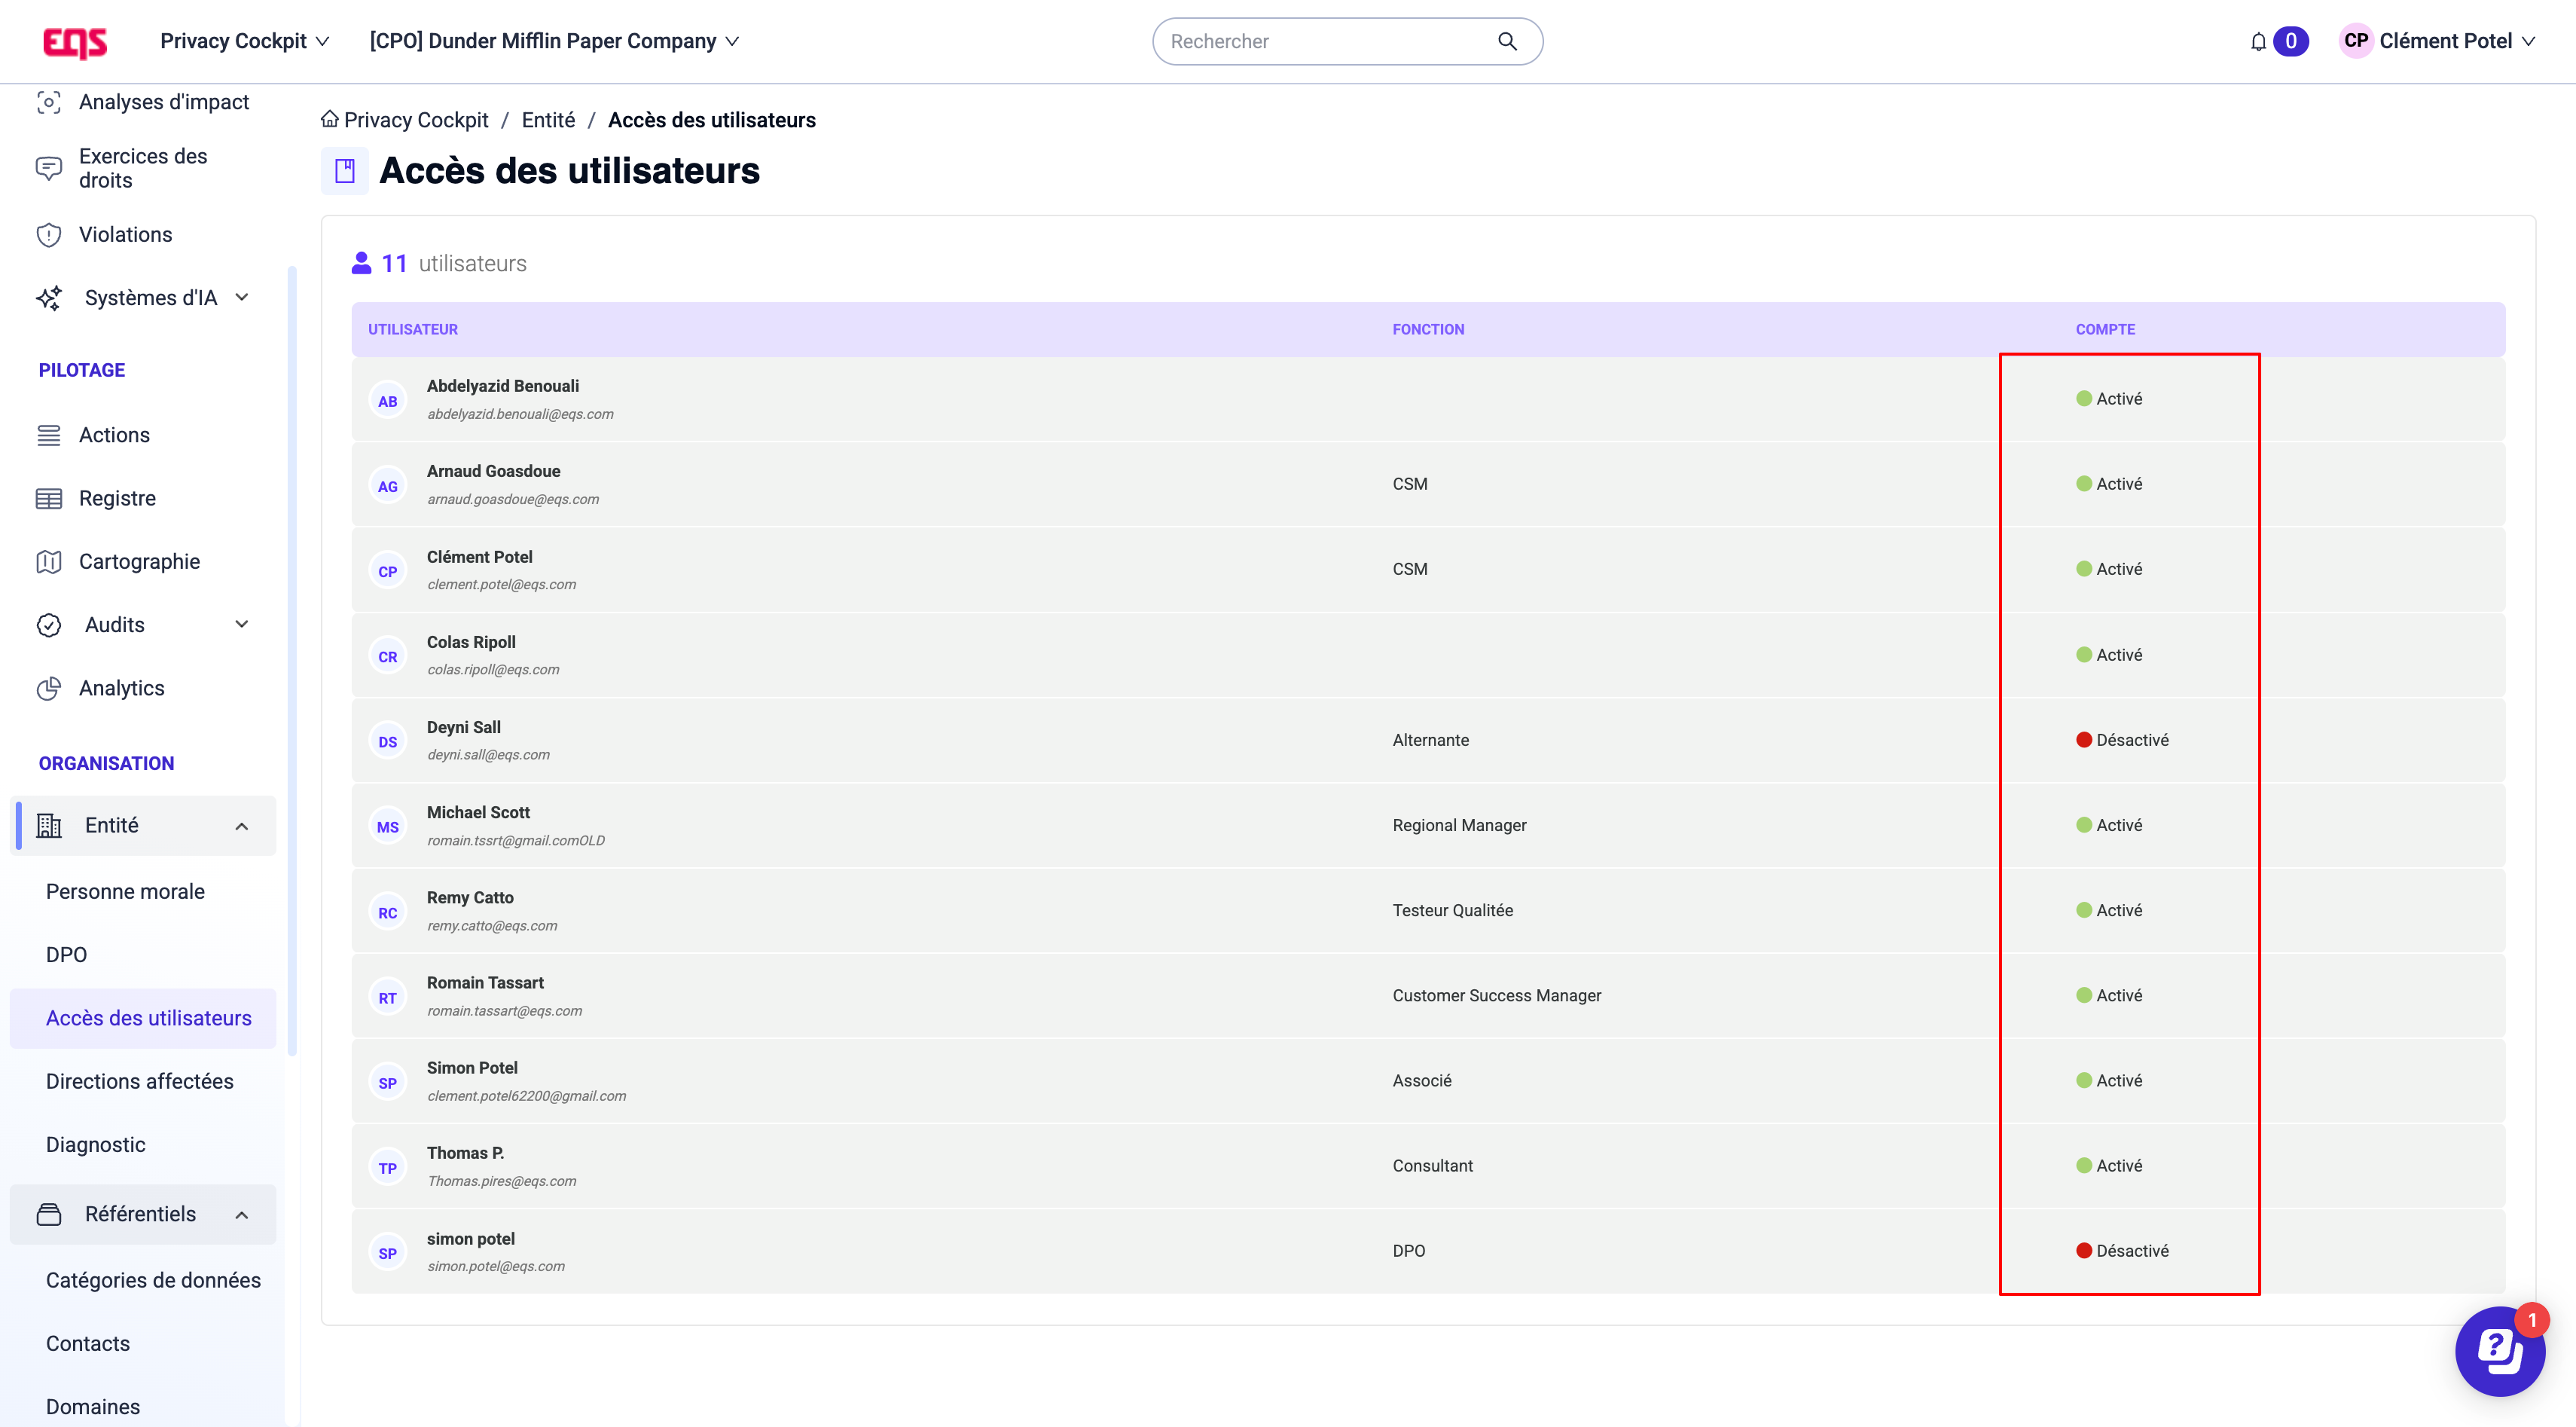
Task: Click the Exercices des droits icon
Action: pyautogui.click(x=49, y=168)
